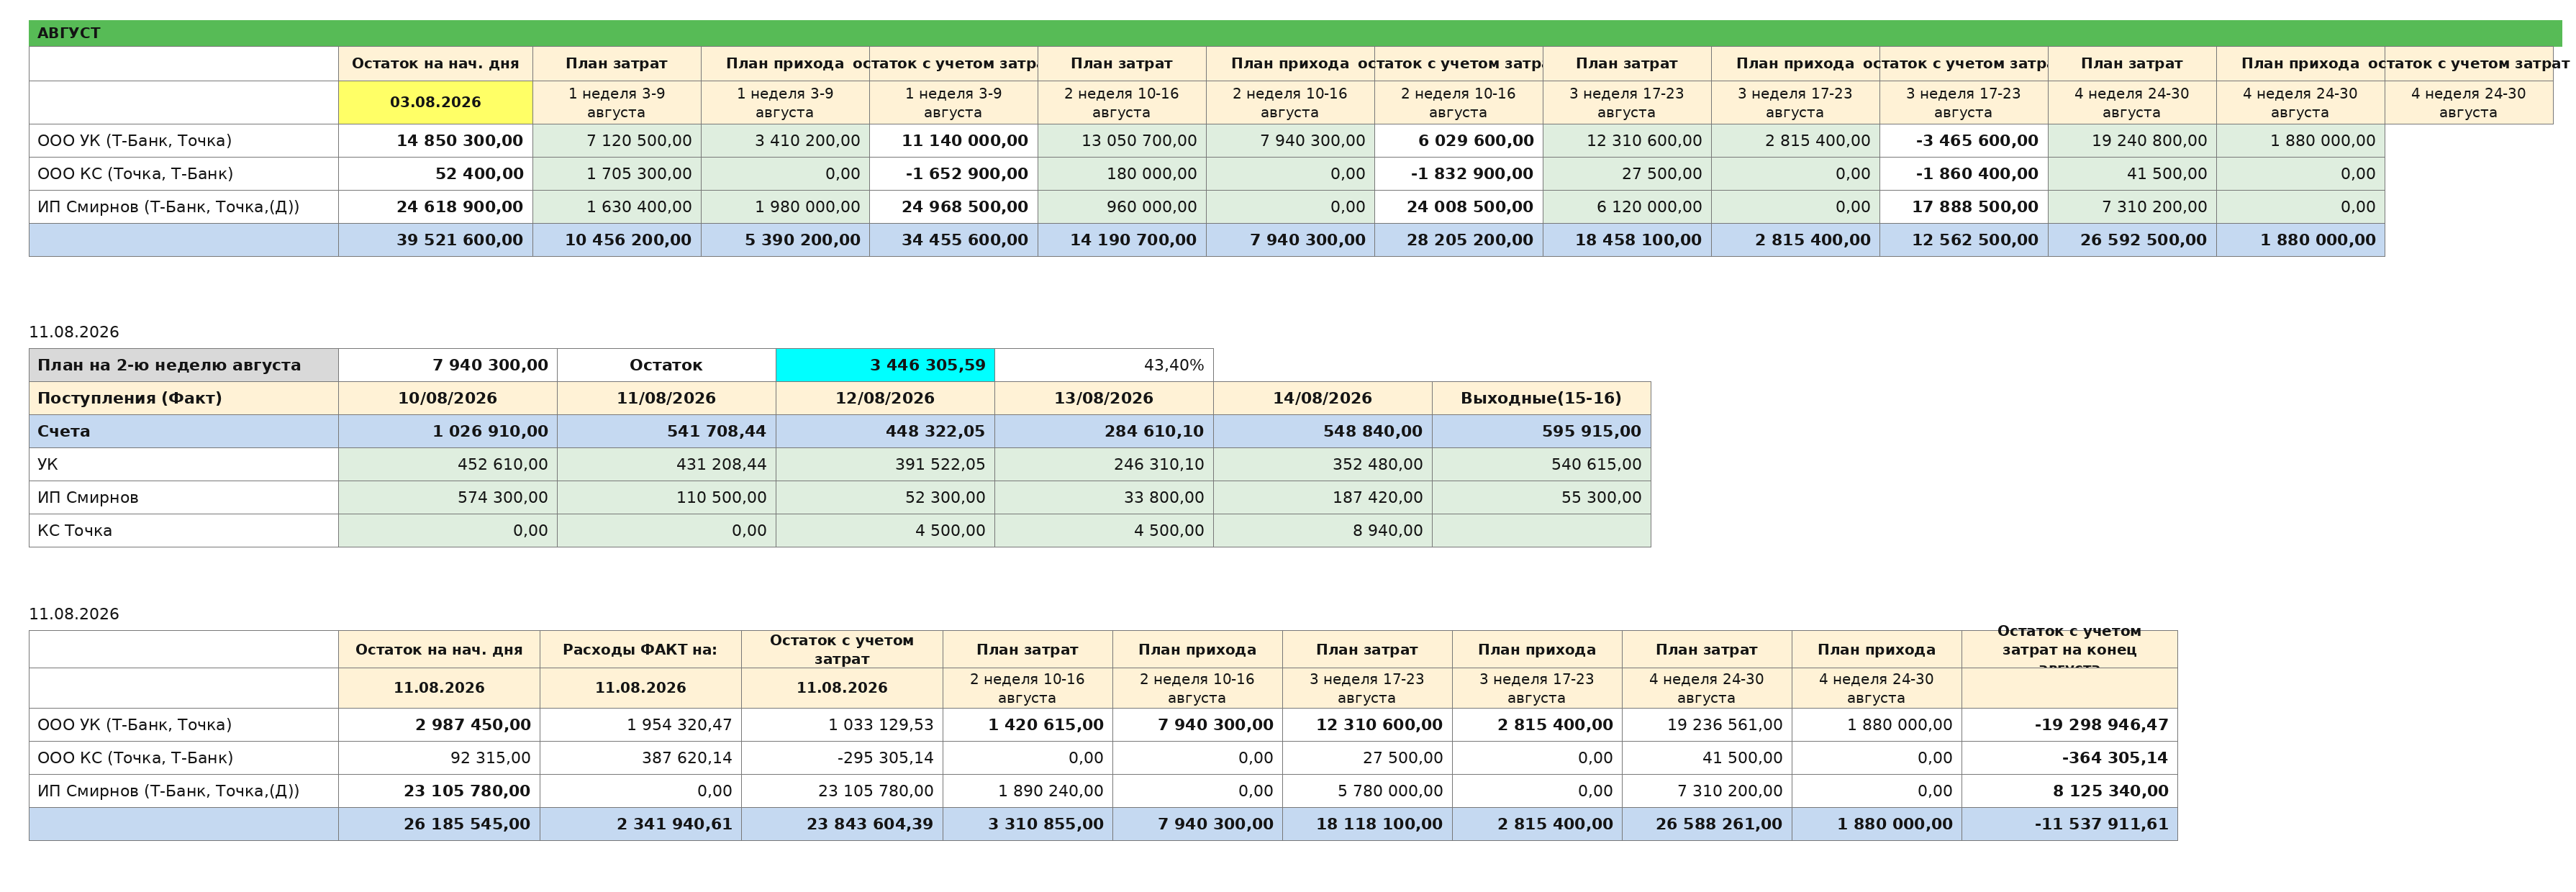Select the opening balance 14 850 300,00
2576x892 pixels.
(435, 141)
